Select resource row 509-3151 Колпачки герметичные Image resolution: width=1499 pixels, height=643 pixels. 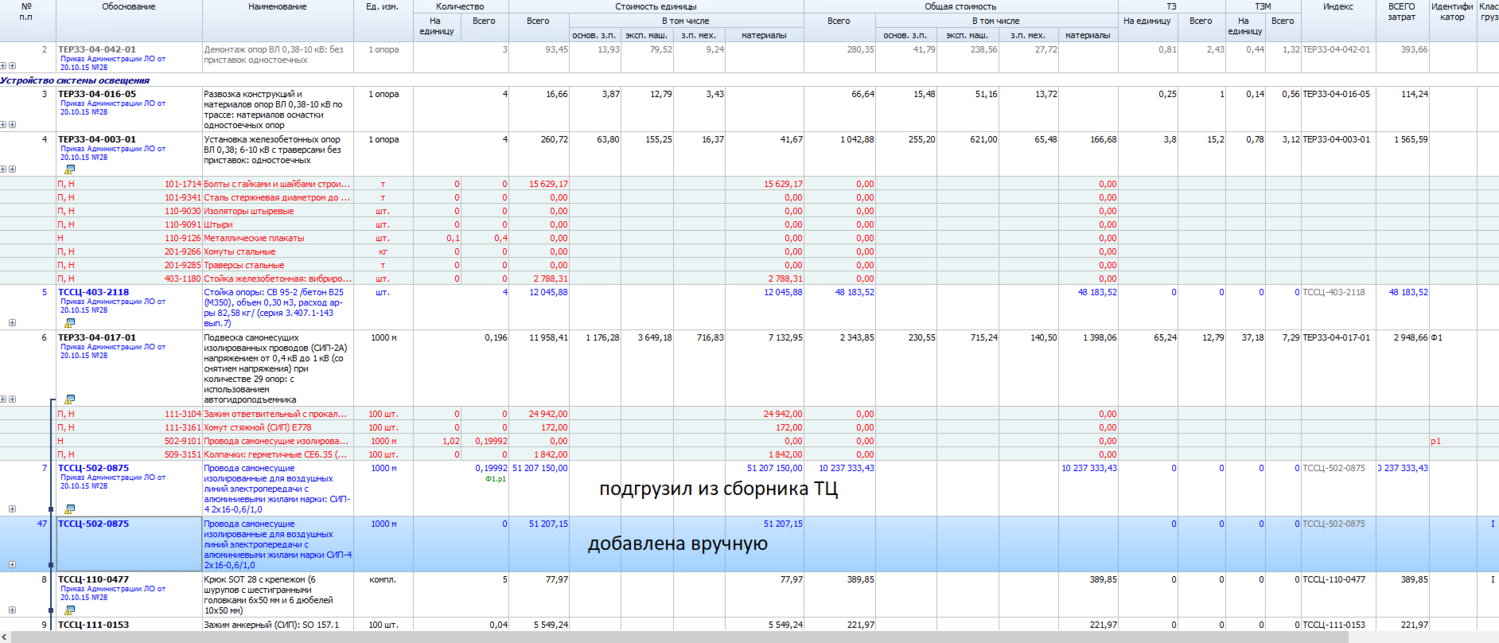749,454
